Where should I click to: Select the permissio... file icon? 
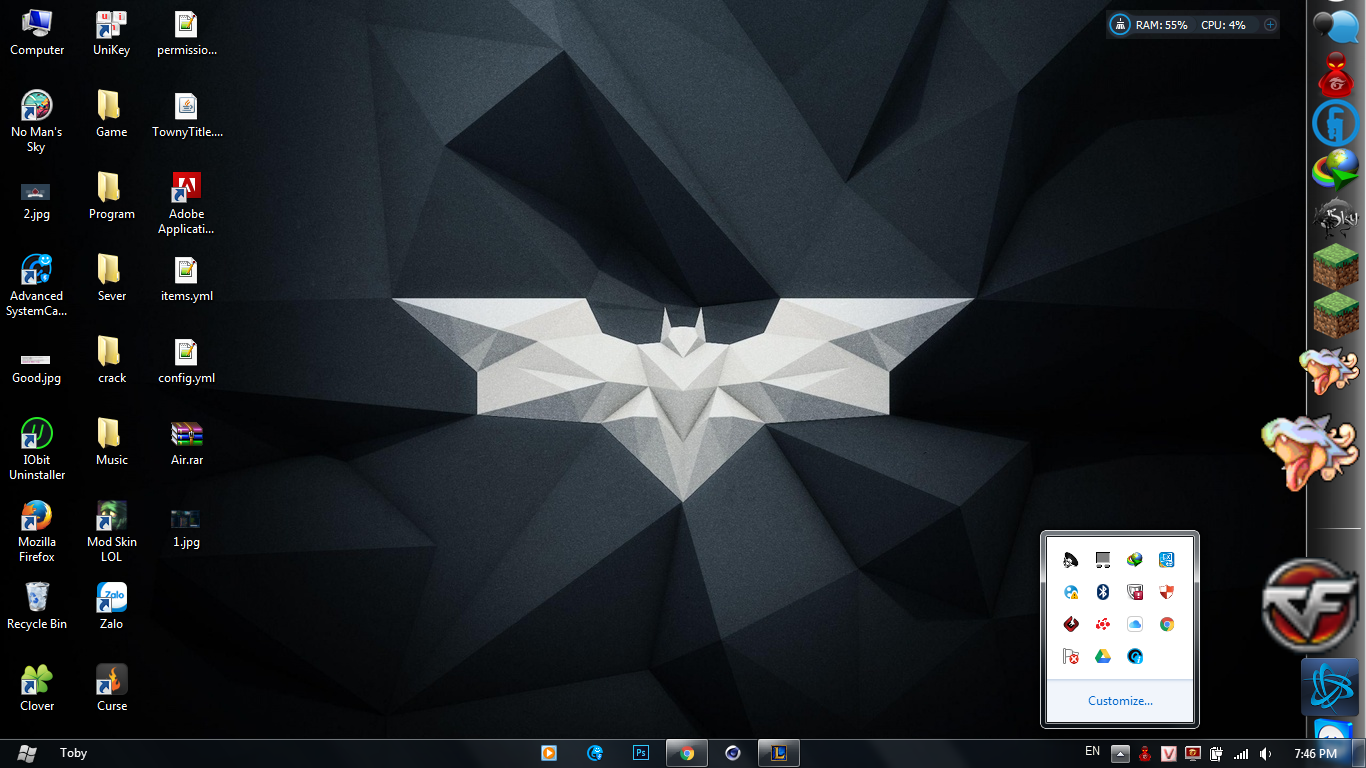click(186, 32)
